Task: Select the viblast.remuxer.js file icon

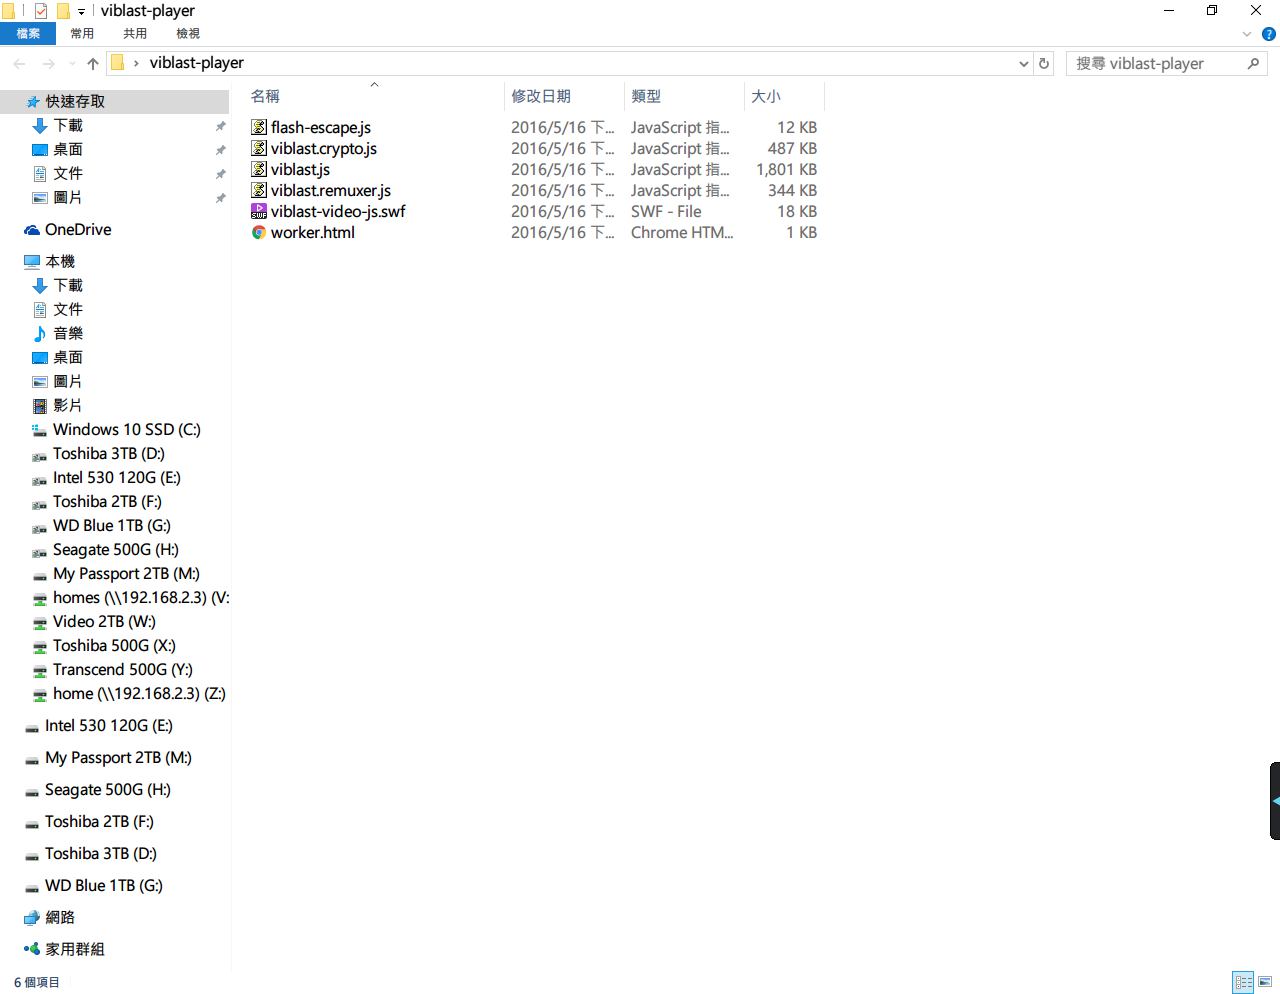Action: pos(259,190)
